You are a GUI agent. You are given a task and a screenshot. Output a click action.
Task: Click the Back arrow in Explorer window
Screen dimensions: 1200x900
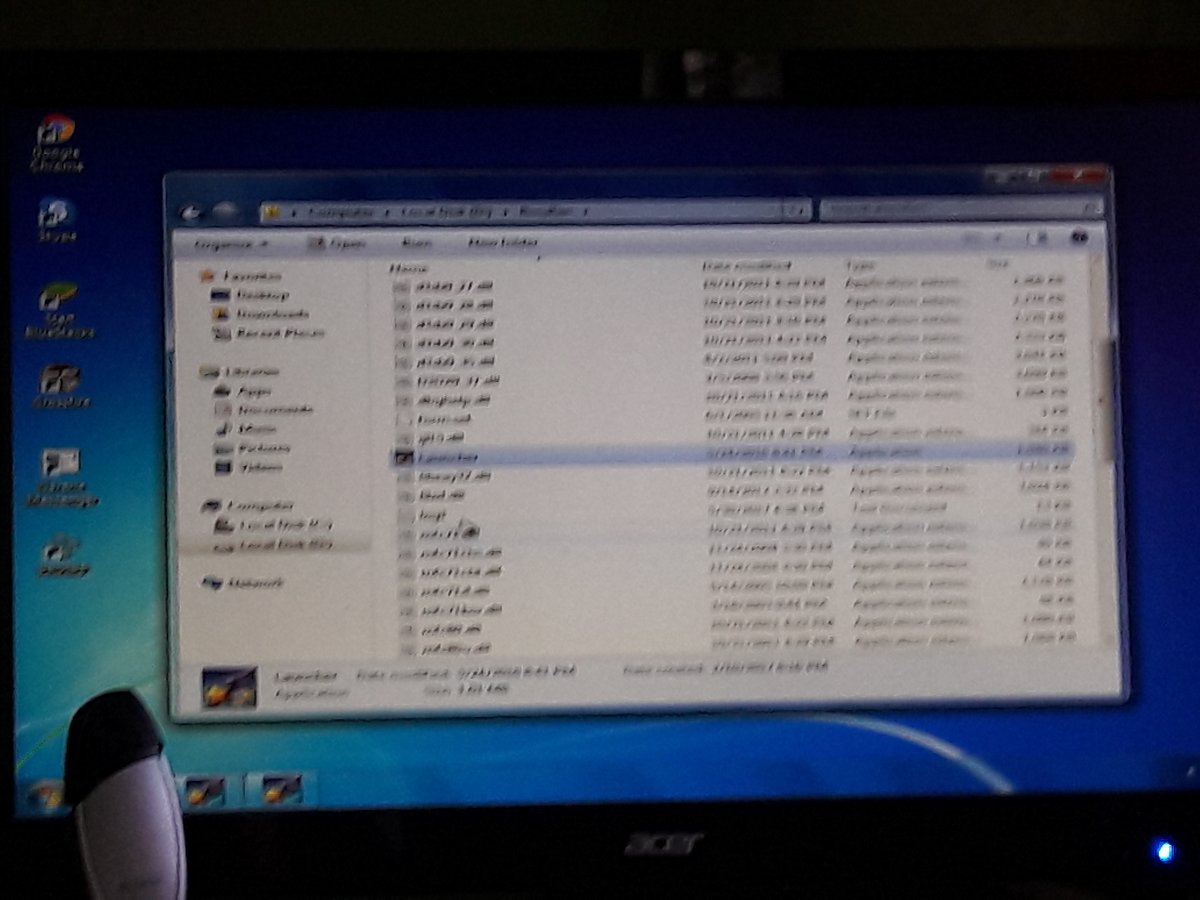(x=192, y=212)
